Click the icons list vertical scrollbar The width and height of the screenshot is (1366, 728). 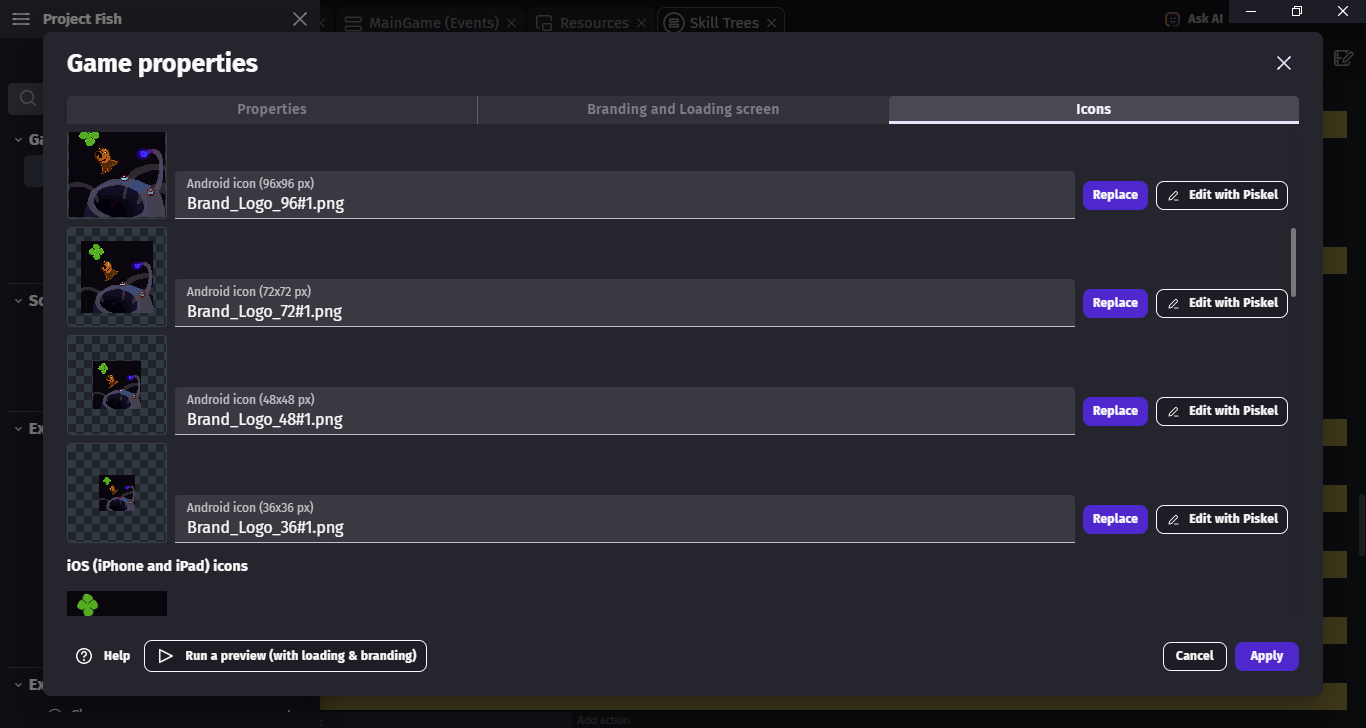[x=1293, y=262]
